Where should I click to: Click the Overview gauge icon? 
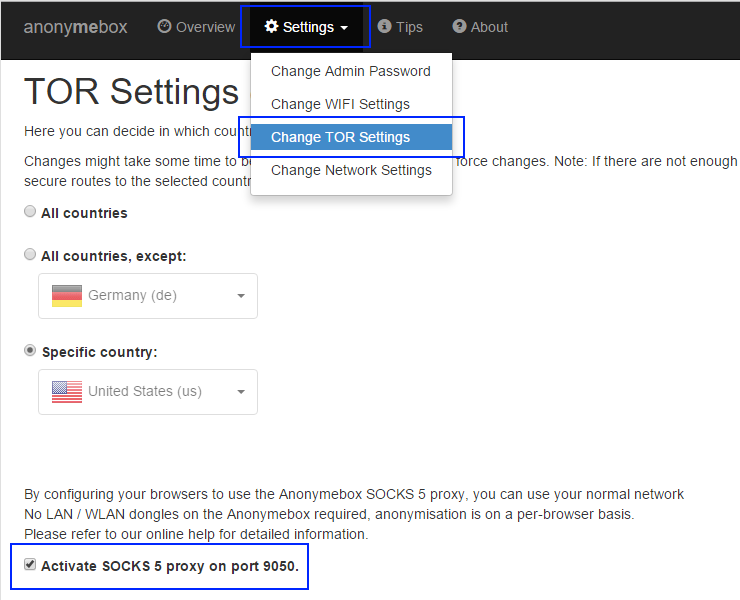point(164,26)
